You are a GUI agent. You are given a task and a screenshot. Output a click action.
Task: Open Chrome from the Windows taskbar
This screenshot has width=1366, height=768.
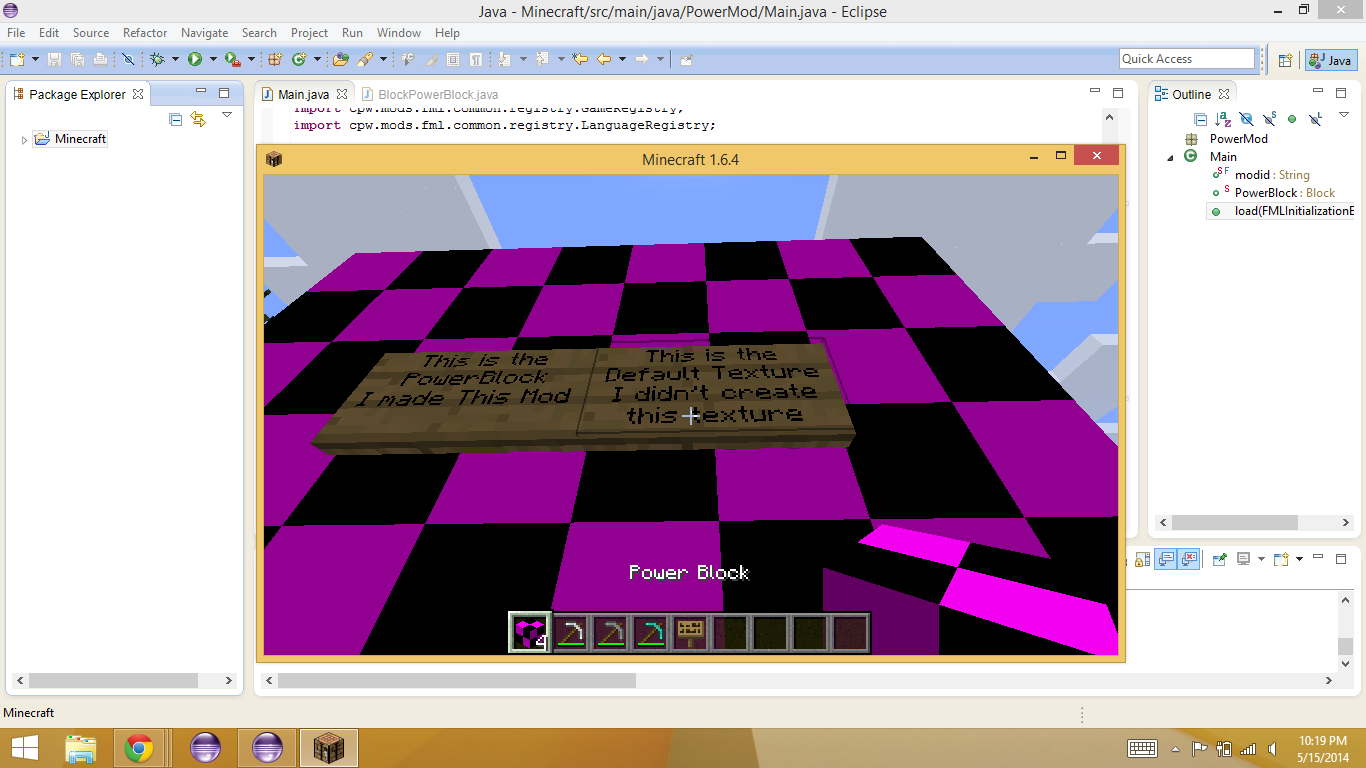(139, 747)
